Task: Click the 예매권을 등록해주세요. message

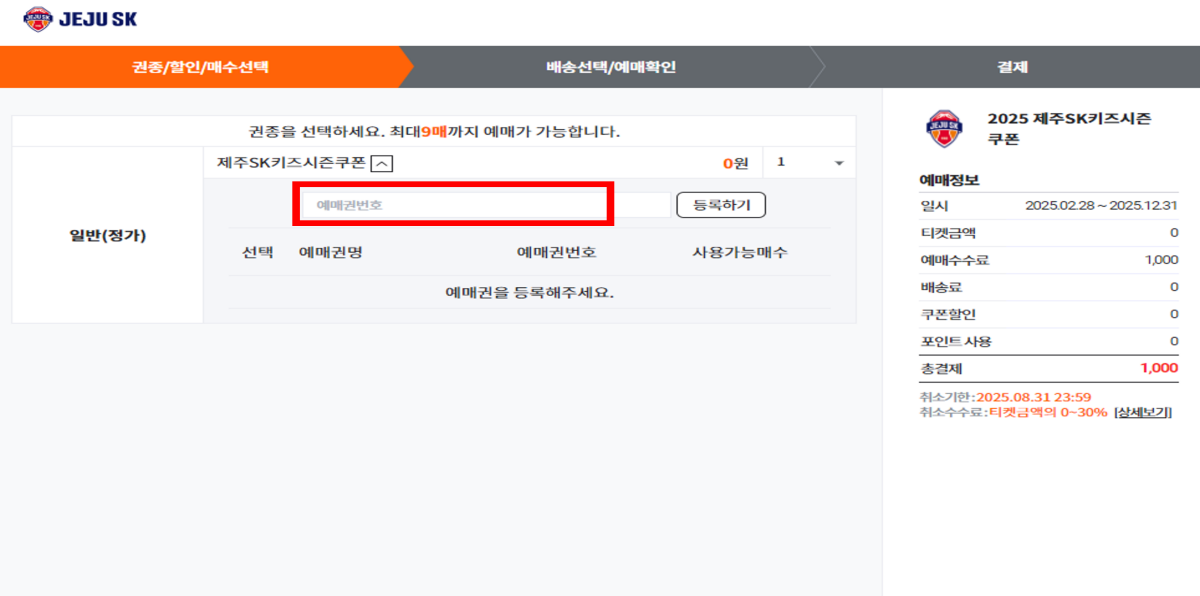Action: pyautogui.click(x=529, y=293)
